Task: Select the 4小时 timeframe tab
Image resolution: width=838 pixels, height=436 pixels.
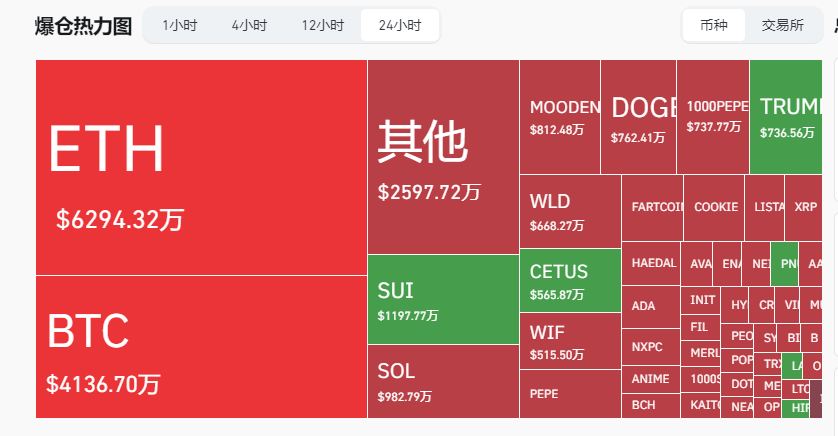Action: (x=249, y=26)
